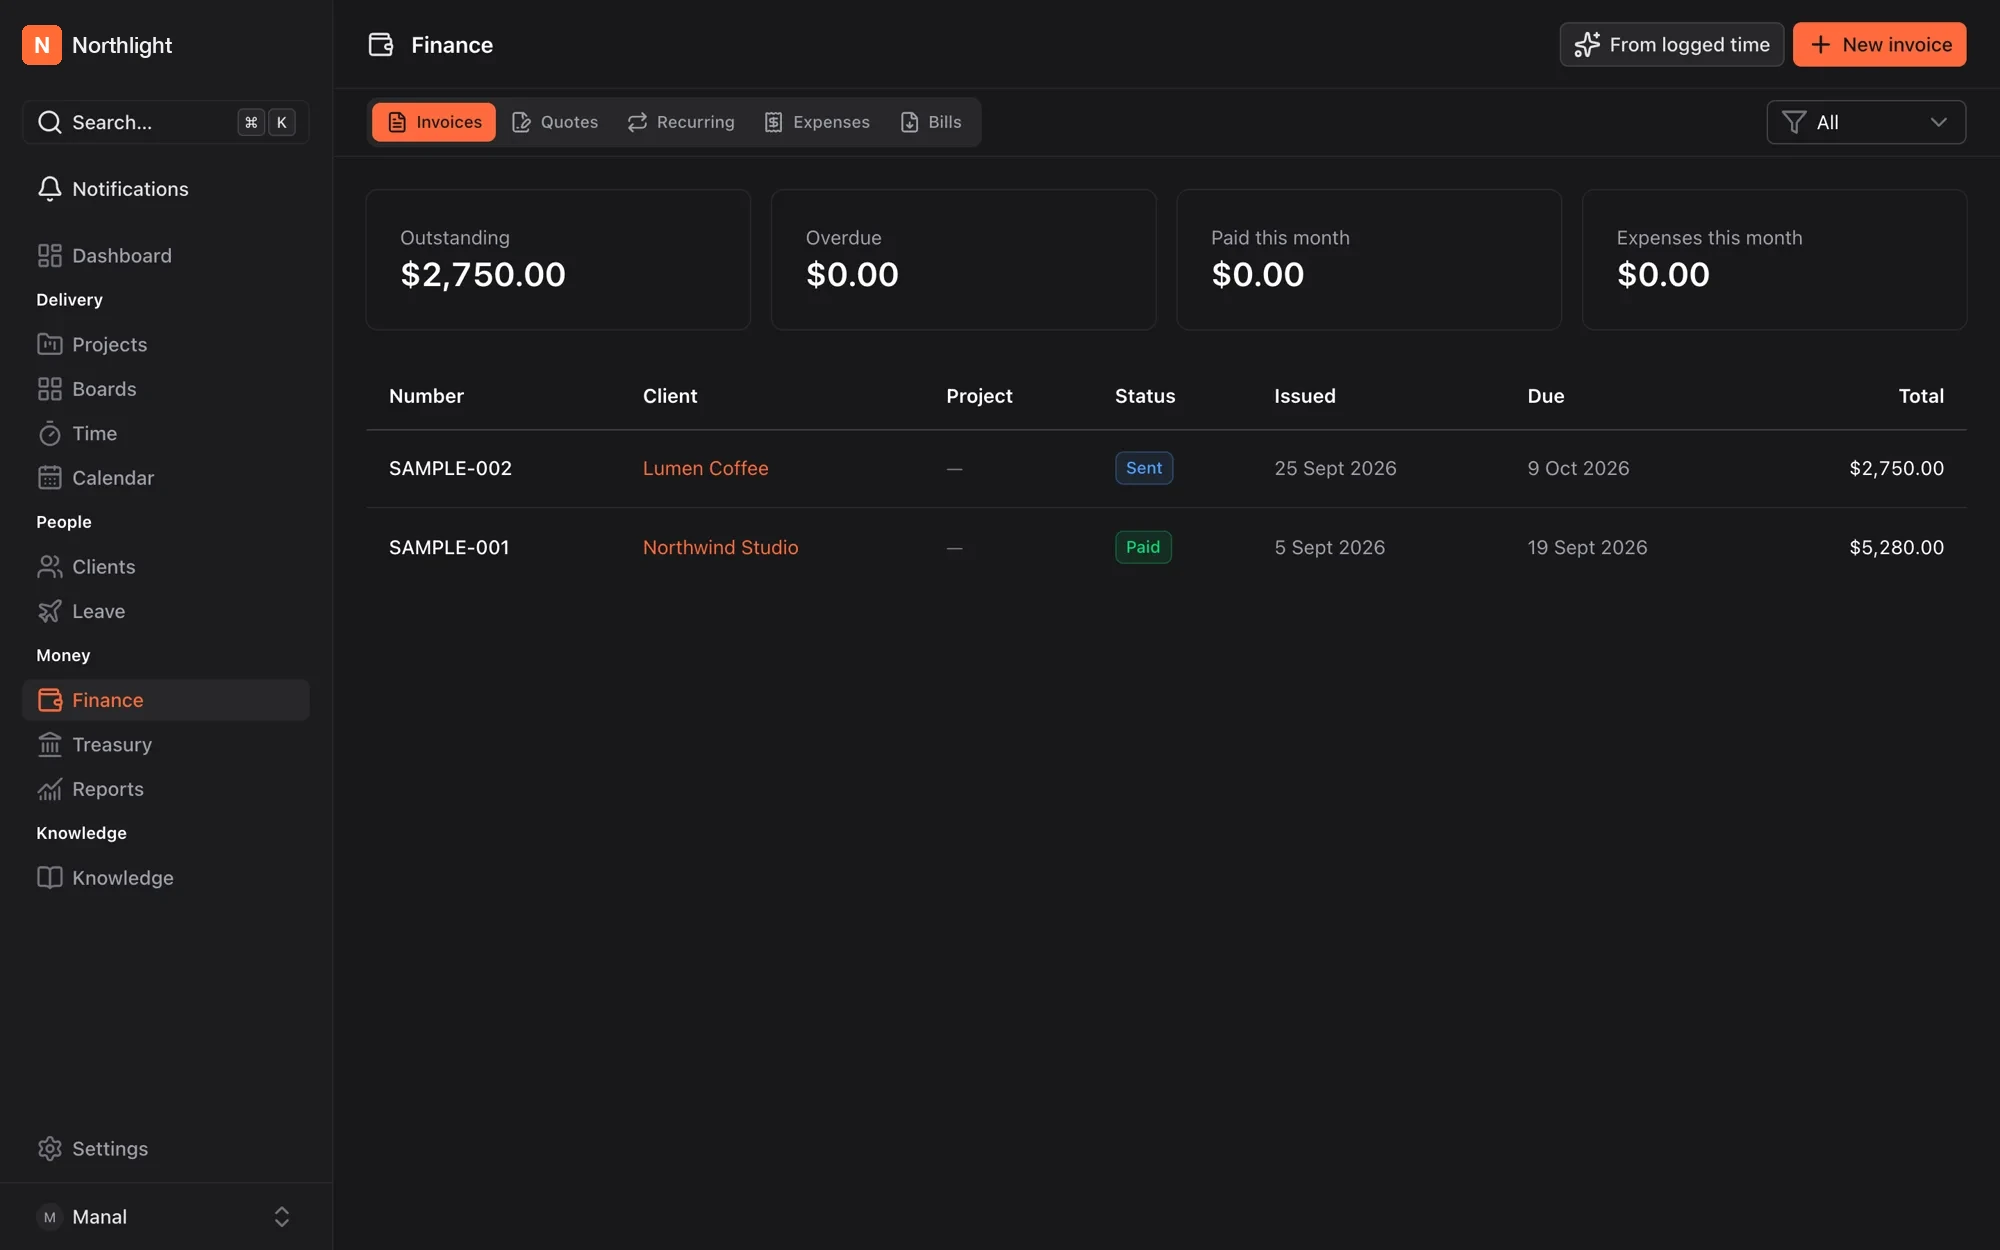Viewport: 2000px width, 1250px height.
Task: Open the Northwind Studio client link
Action: (721, 547)
